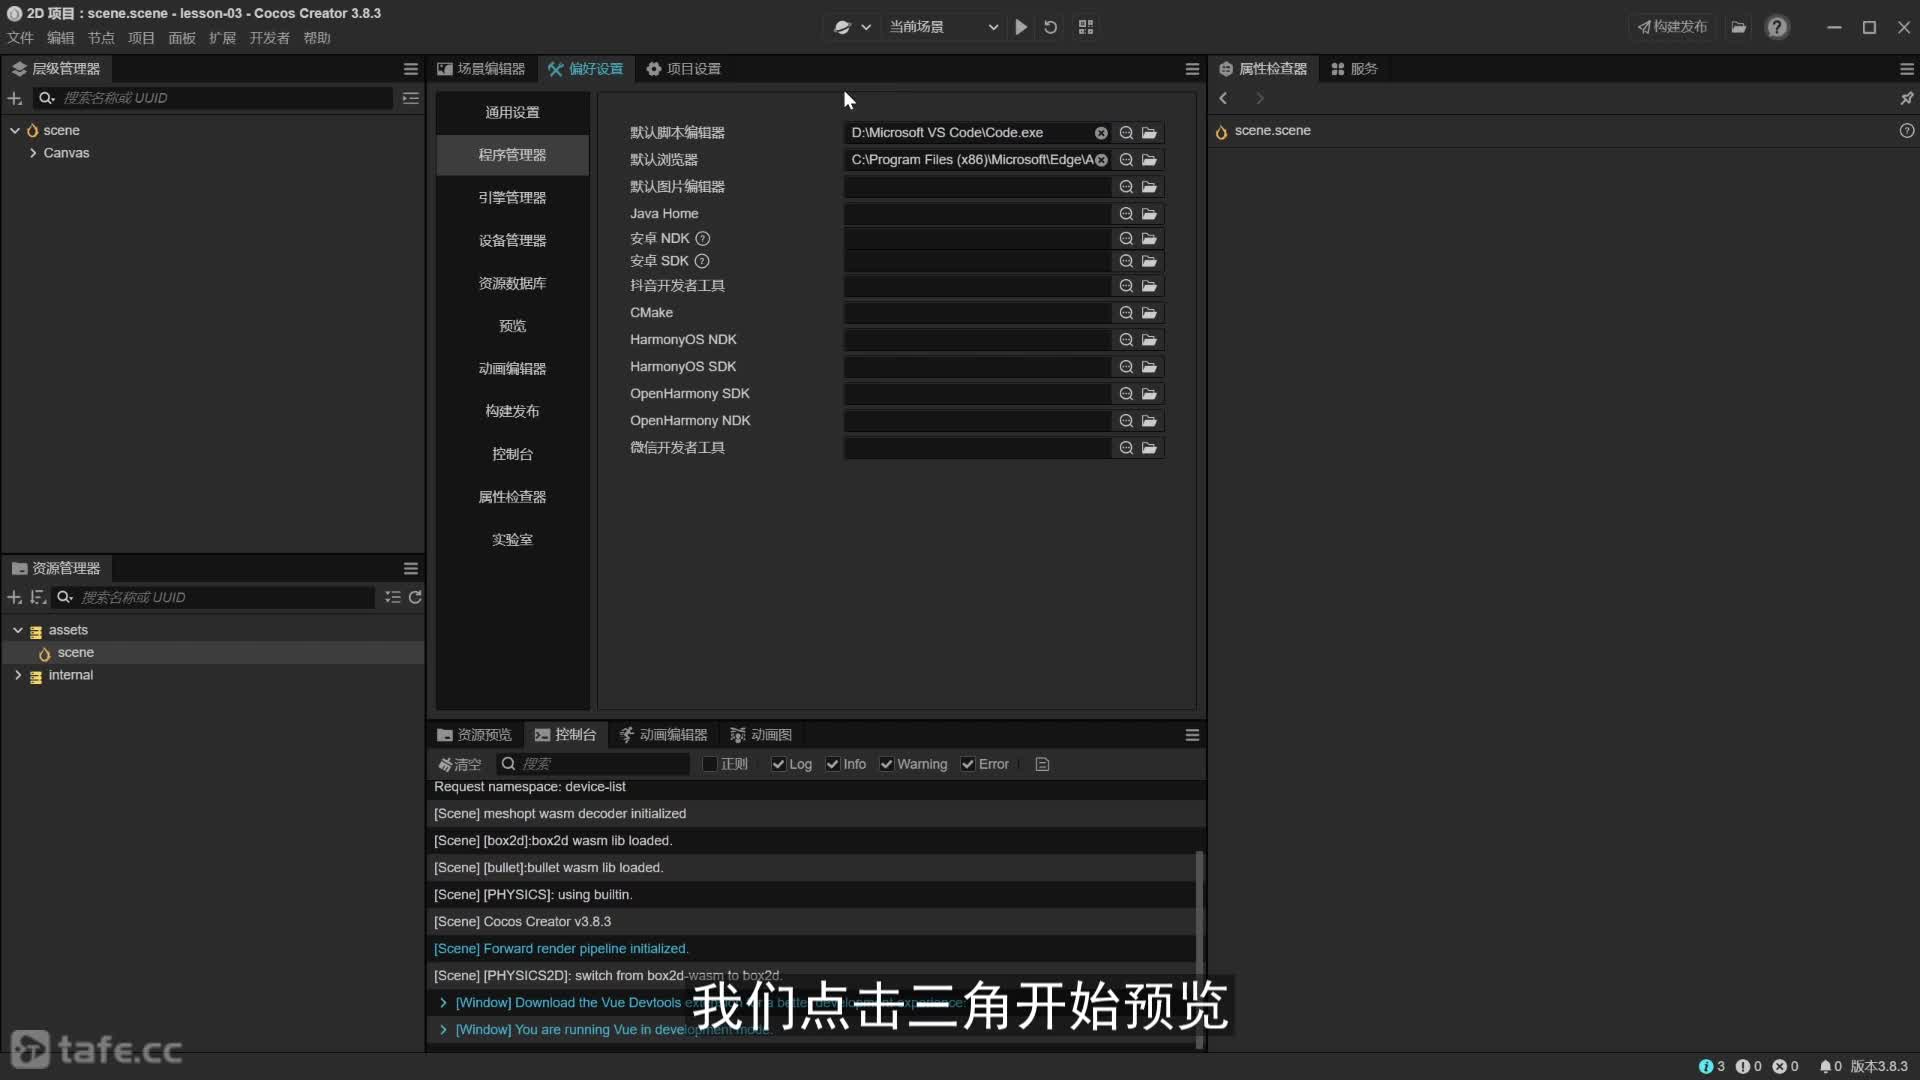Open the 当前场景 scene dropdown

coord(943,27)
